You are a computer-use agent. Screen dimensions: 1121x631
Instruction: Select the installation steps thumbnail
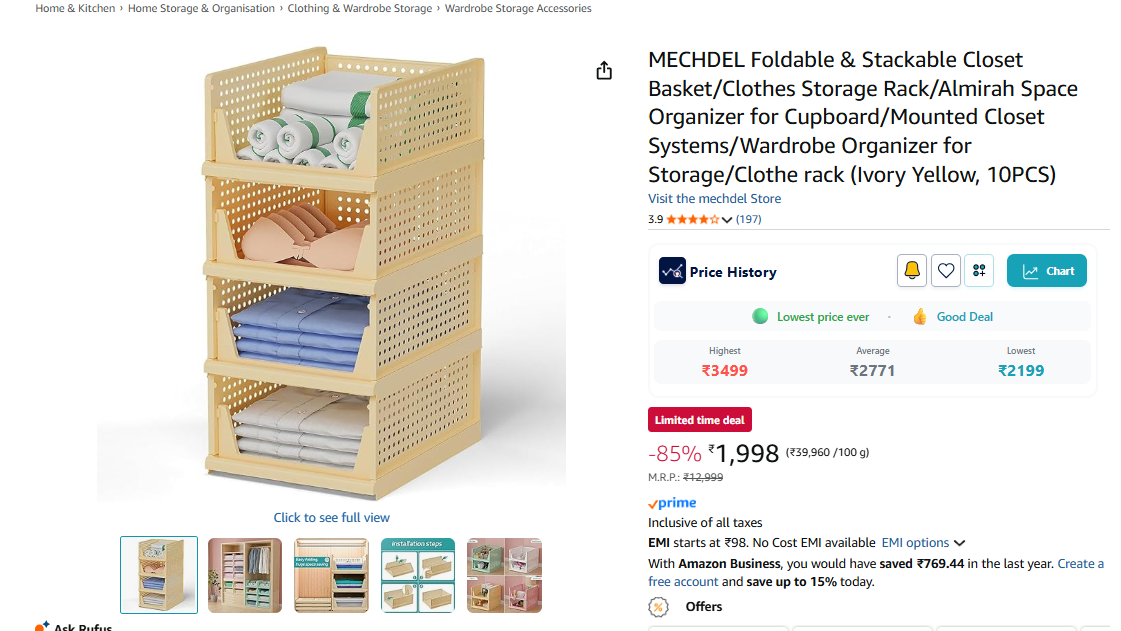click(418, 575)
